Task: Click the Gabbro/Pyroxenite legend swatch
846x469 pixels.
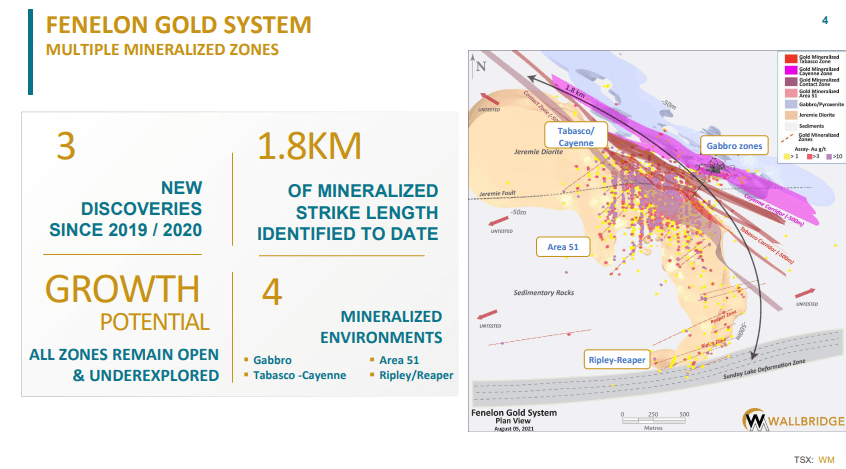Action: tap(791, 104)
